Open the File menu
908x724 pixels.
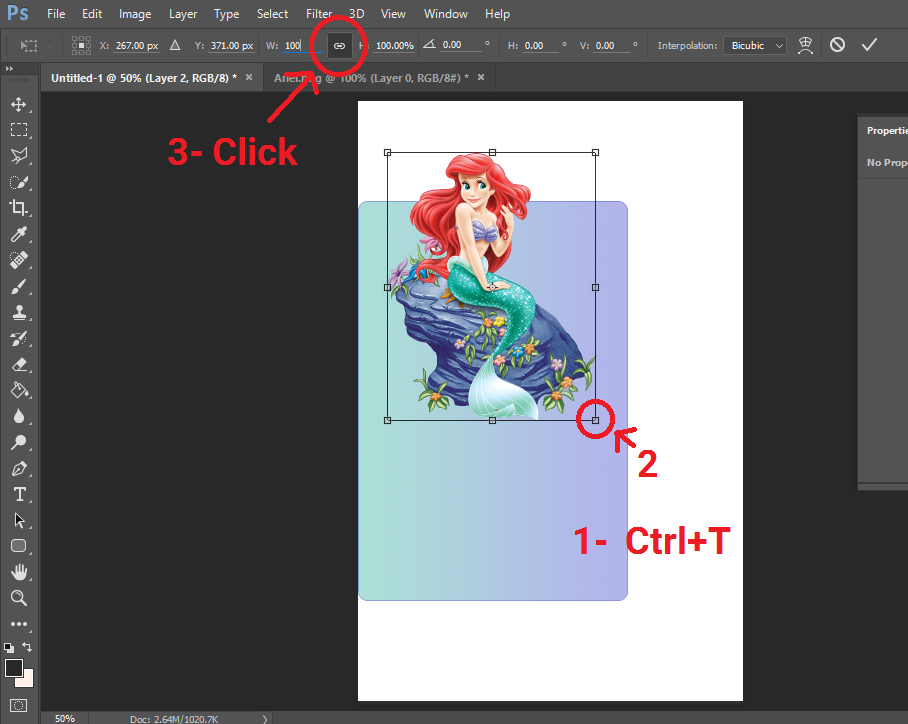click(56, 14)
